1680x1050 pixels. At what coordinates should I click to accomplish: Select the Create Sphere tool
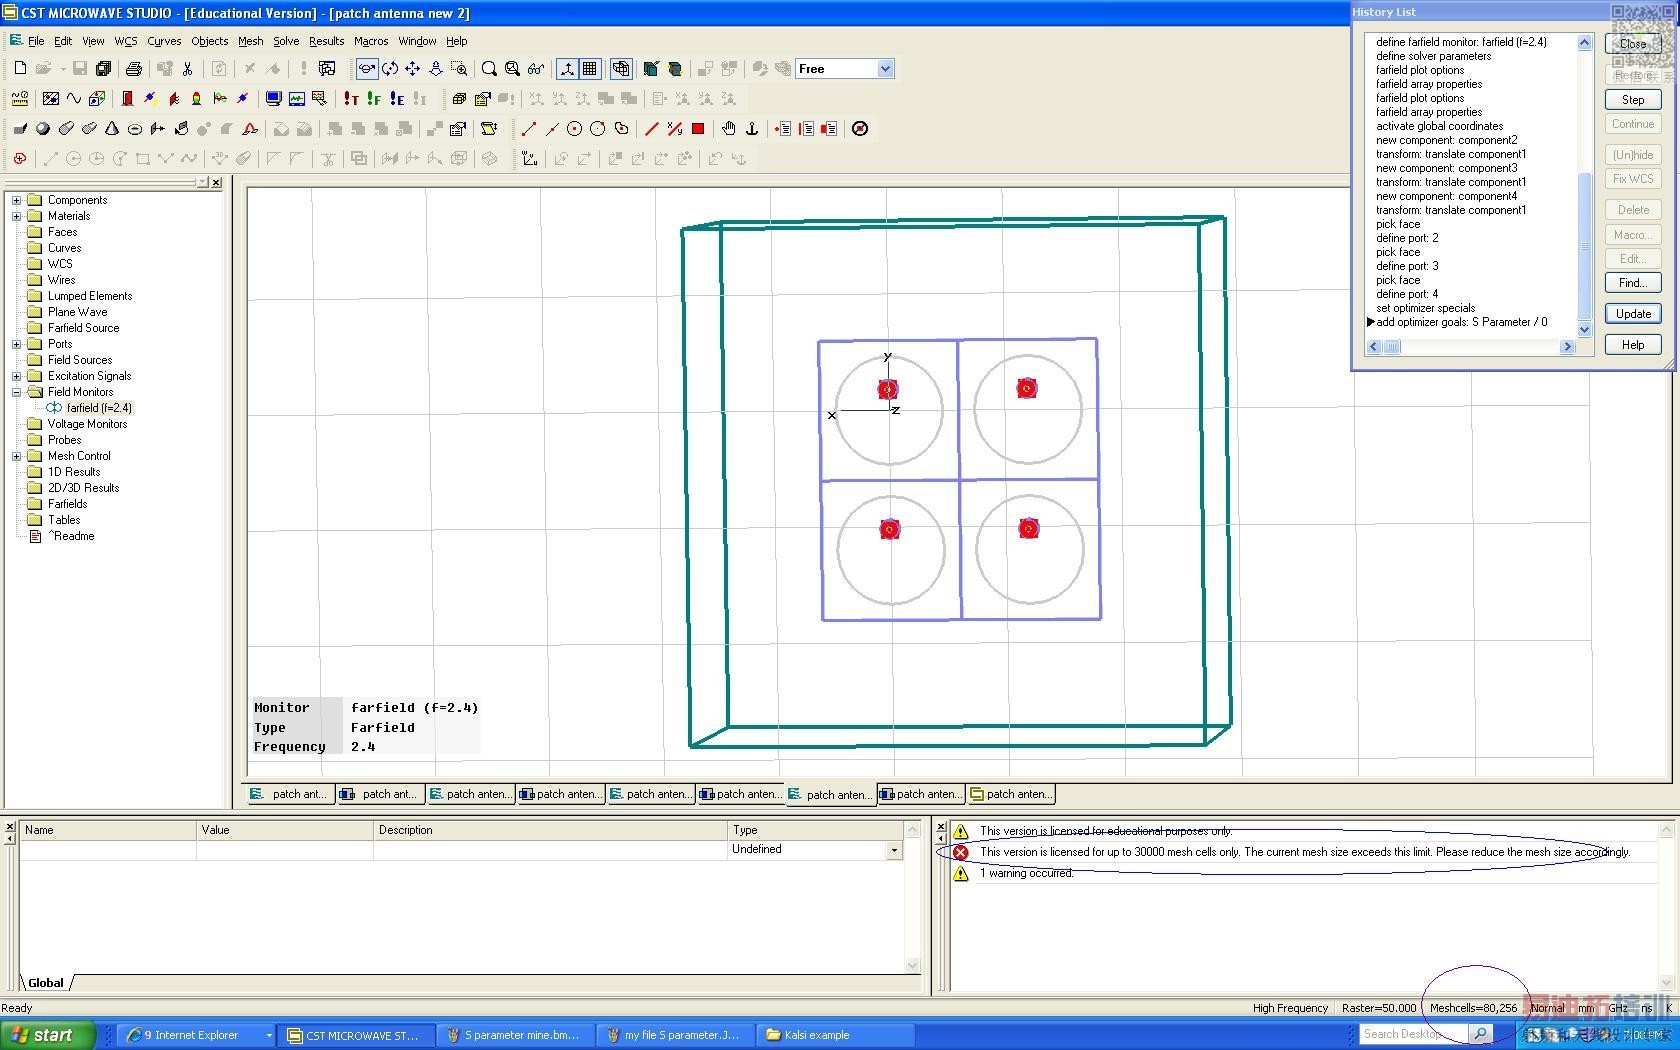coord(43,129)
